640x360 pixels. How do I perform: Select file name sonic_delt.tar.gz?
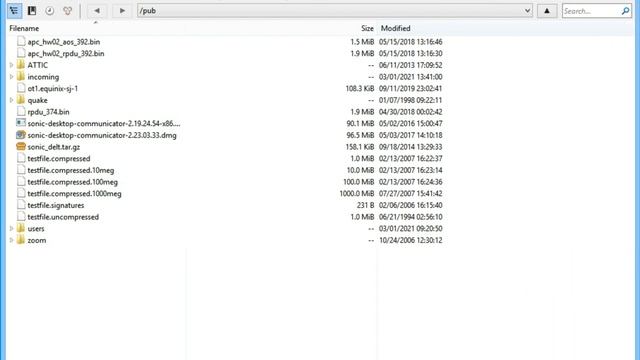[54, 147]
